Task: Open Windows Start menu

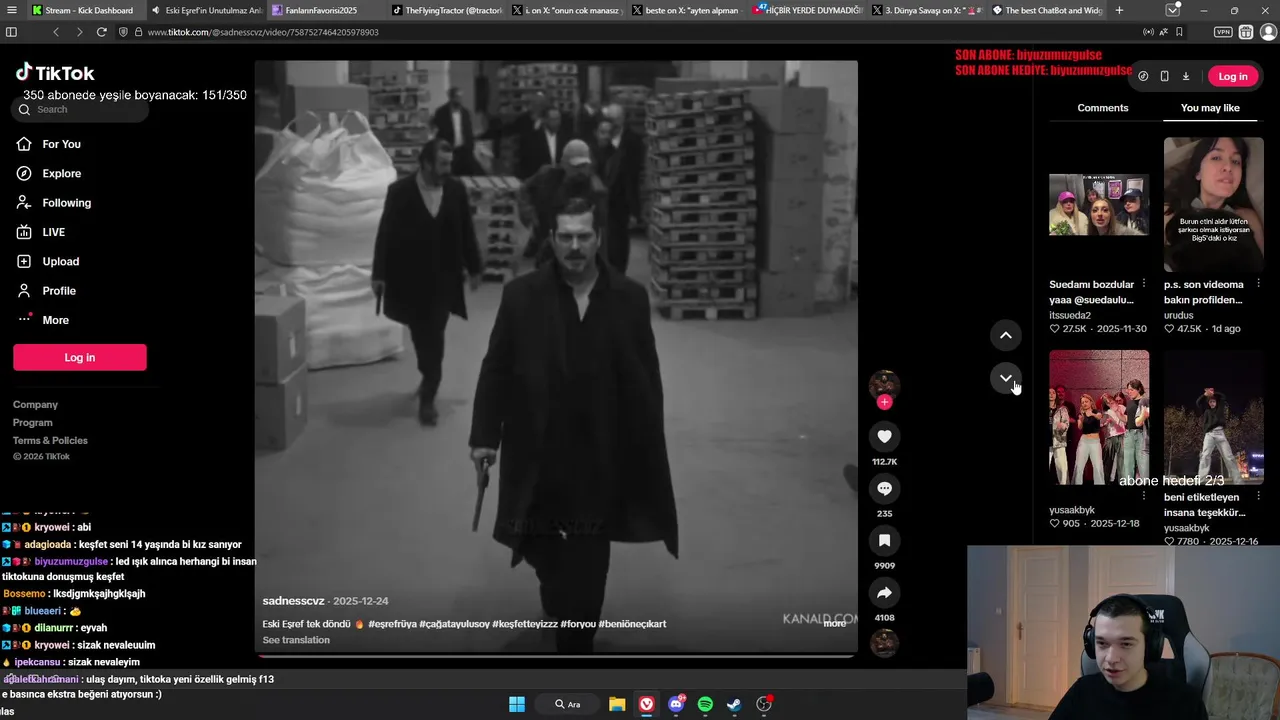Action: pos(517,704)
